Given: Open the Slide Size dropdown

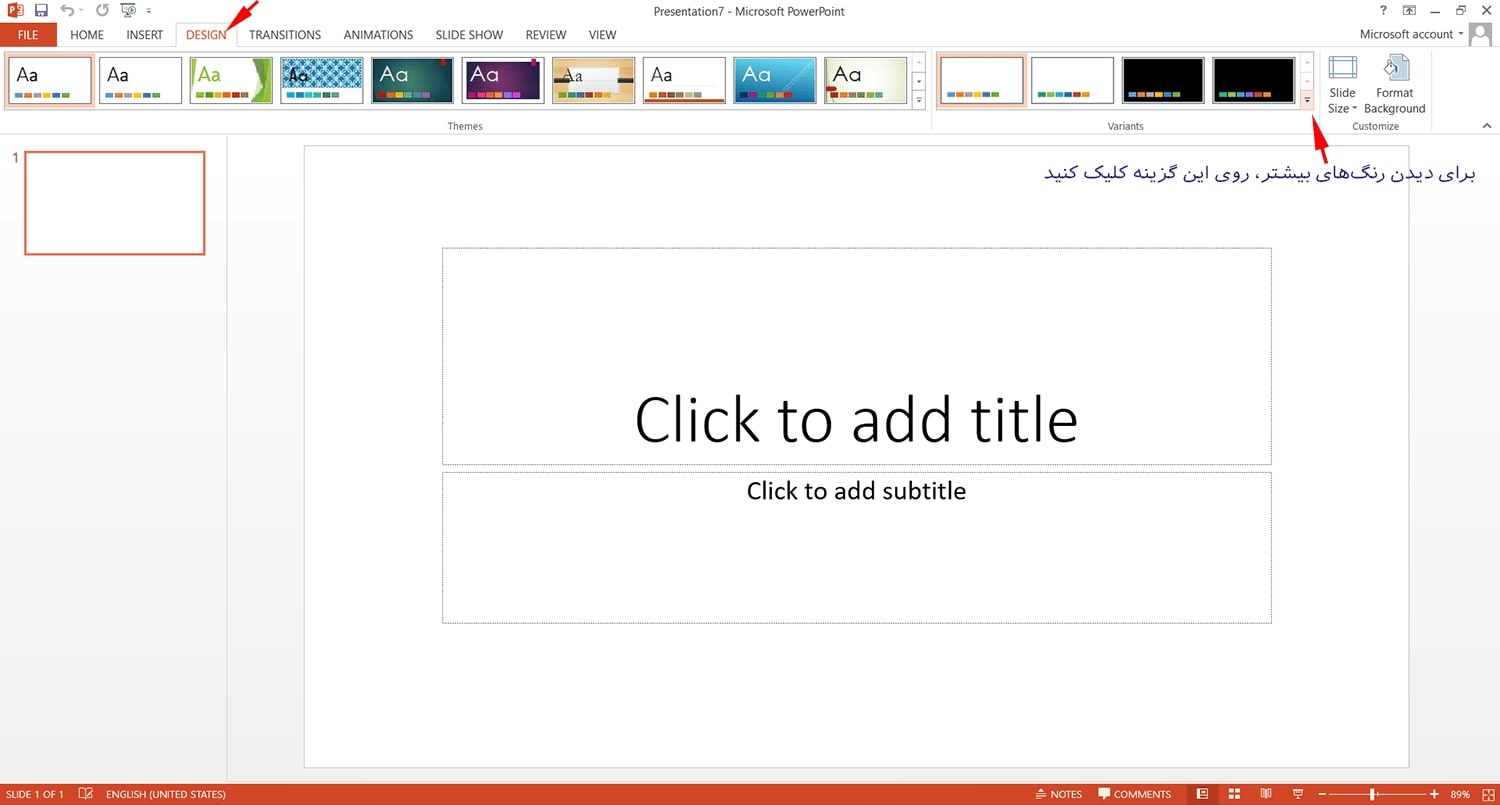Looking at the screenshot, I should click(1342, 85).
